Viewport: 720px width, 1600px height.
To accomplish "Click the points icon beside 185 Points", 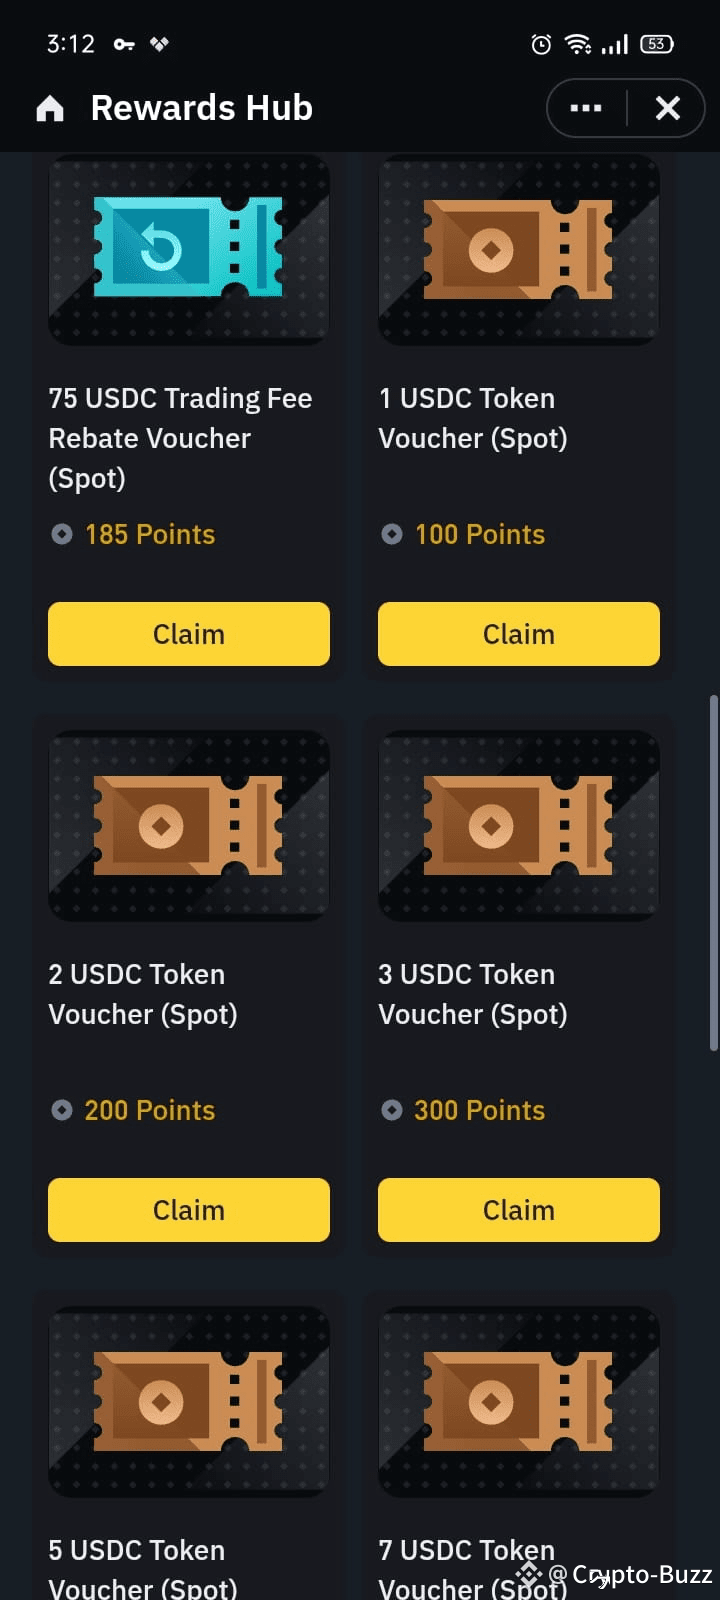I will point(61,534).
